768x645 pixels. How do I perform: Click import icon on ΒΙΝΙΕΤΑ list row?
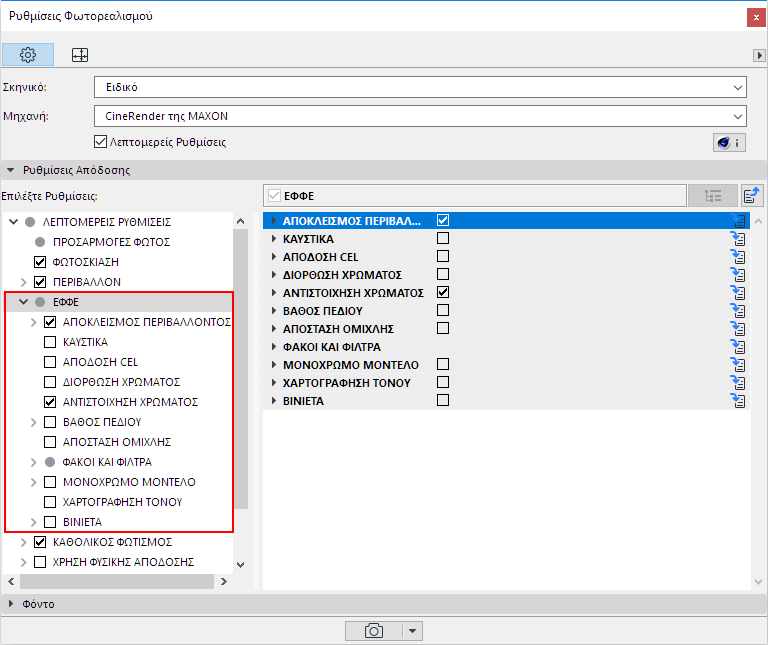pos(738,401)
